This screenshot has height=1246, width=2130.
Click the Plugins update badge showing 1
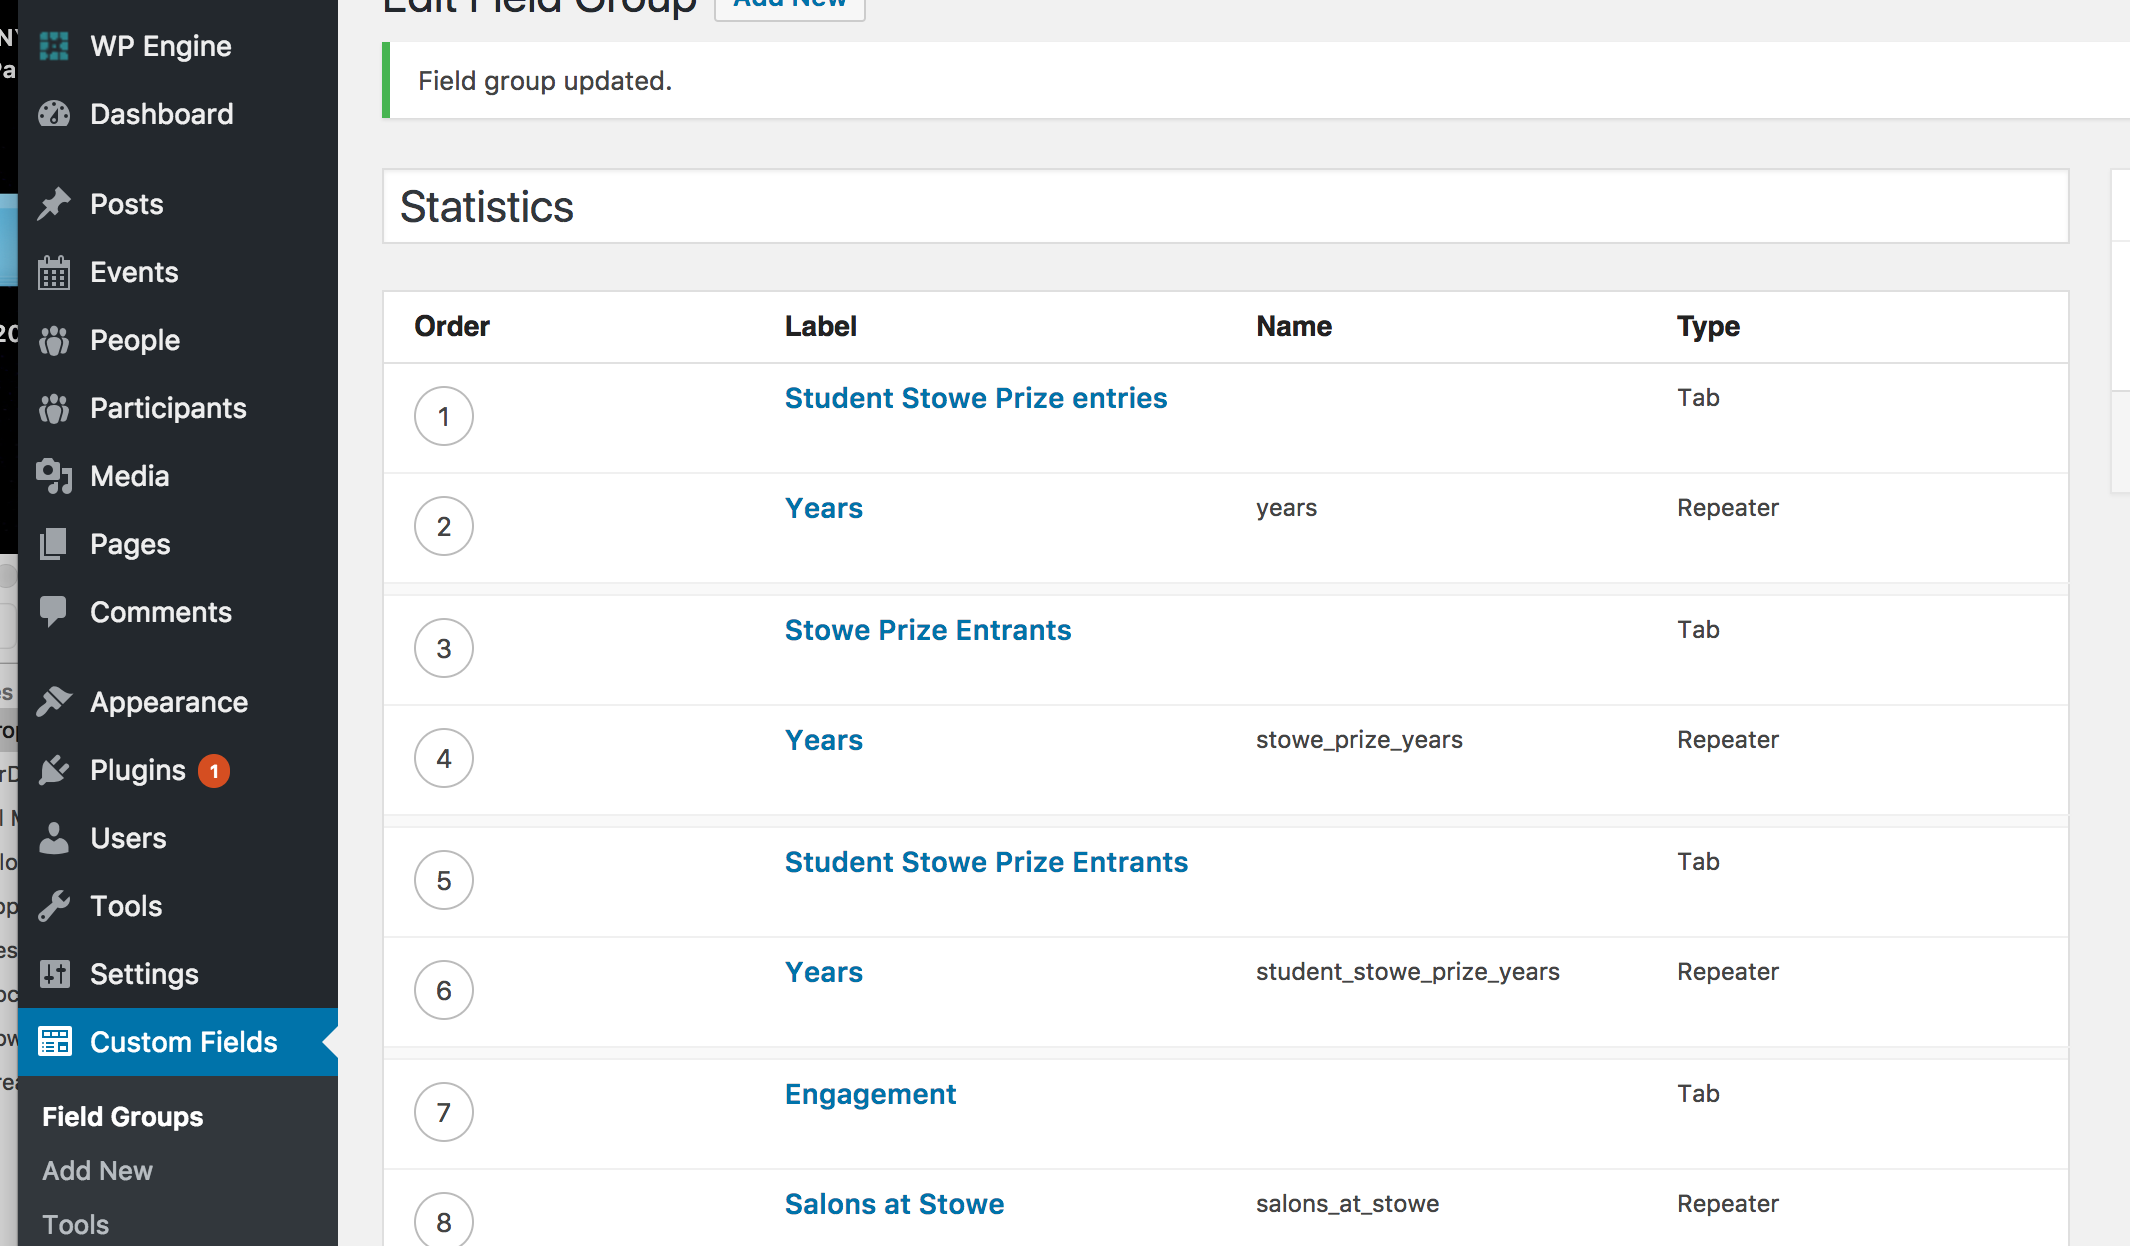pyautogui.click(x=214, y=771)
